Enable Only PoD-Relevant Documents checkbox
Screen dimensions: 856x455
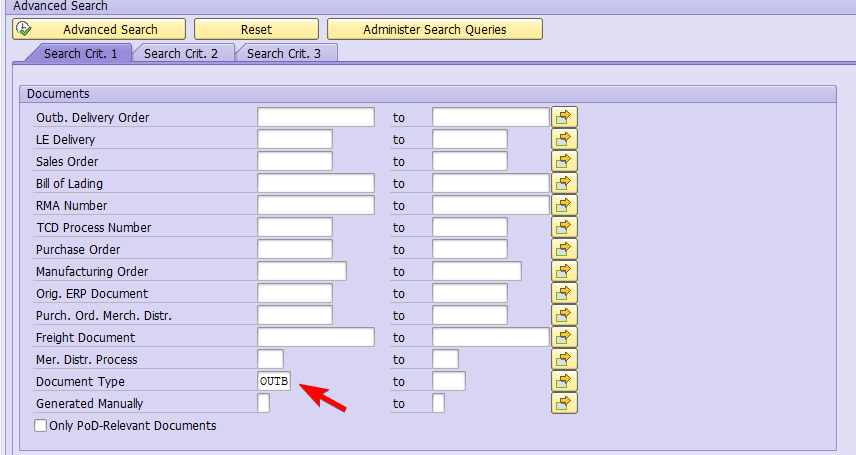pyautogui.click(x=41, y=426)
